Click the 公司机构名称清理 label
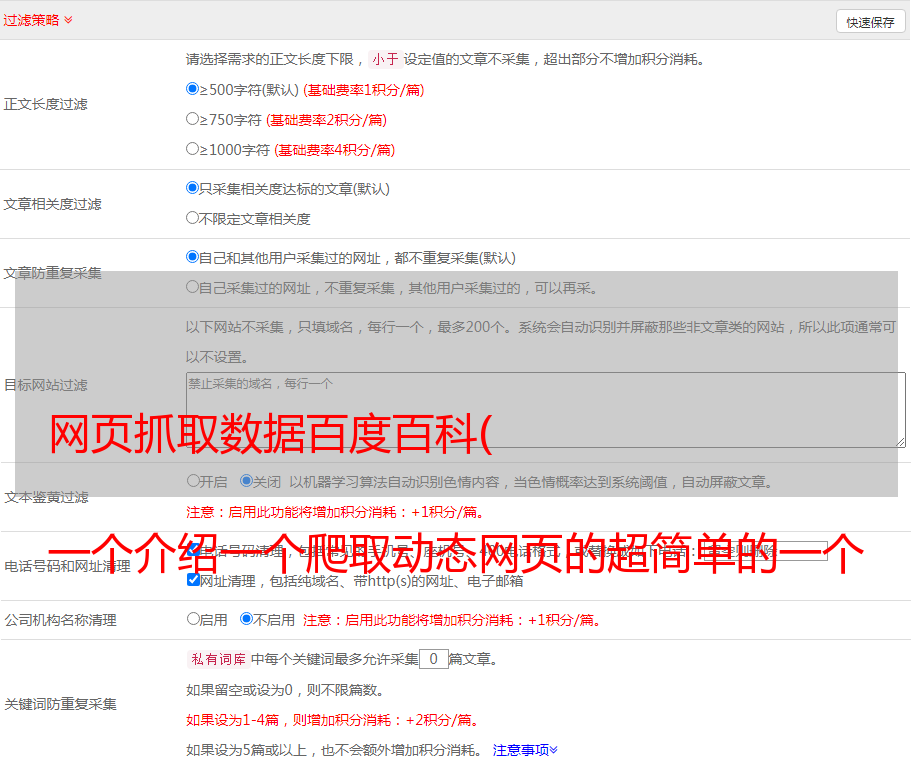This screenshot has width=912, height=768. pyautogui.click(x=60, y=620)
